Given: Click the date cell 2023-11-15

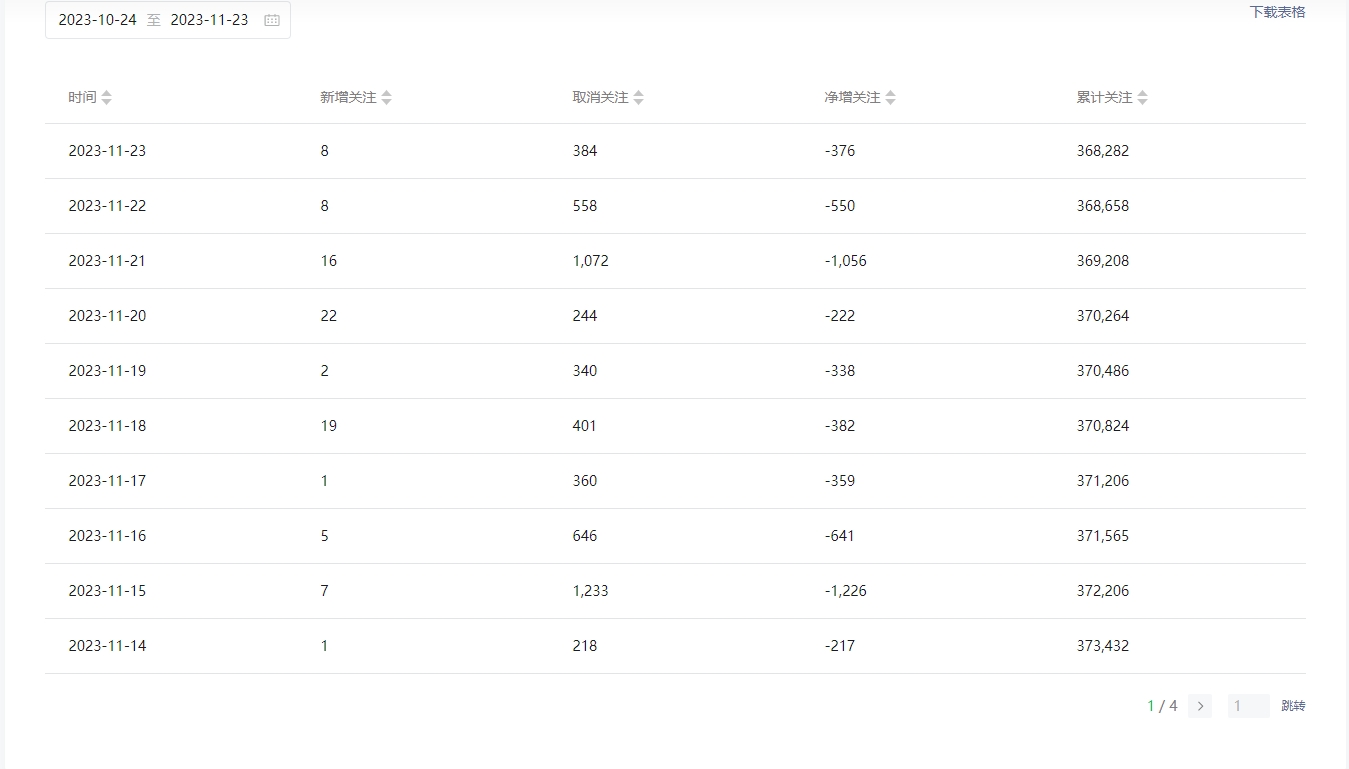Looking at the screenshot, I should [107, 591].
